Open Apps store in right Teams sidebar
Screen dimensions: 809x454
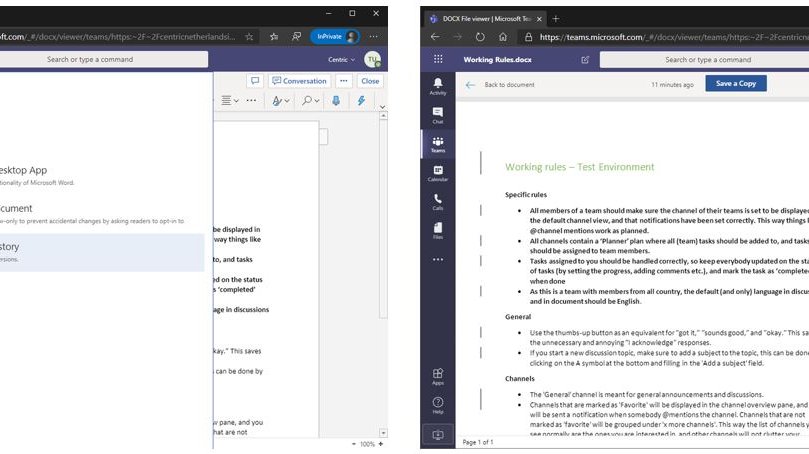coord(438,377)
